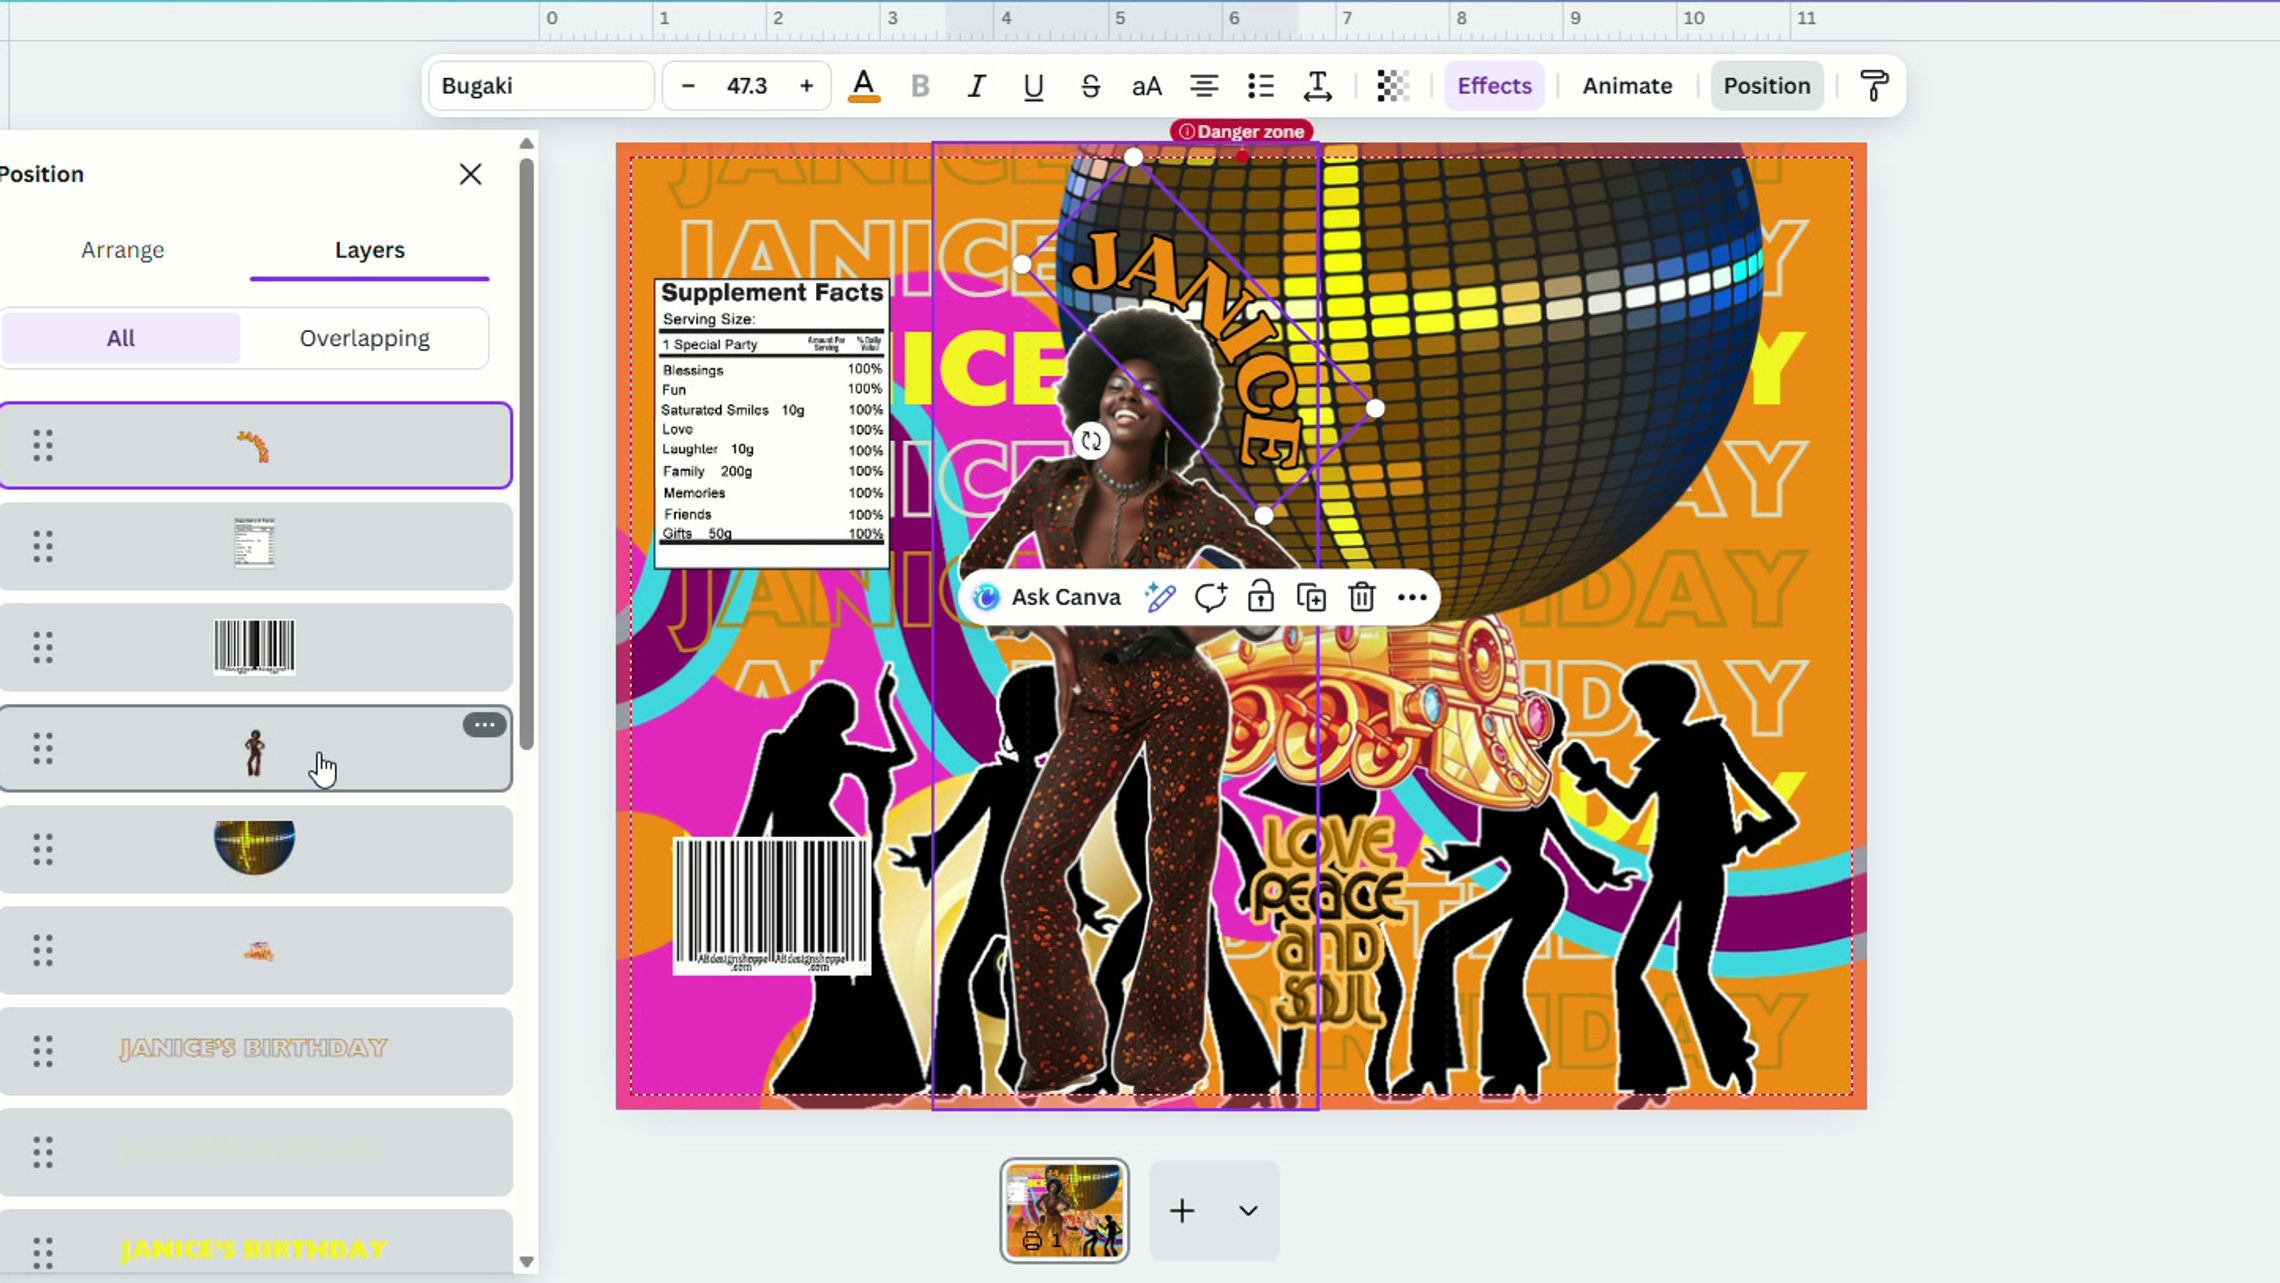Open text alignment options

pyautogui.click(x=1204, y=86)
